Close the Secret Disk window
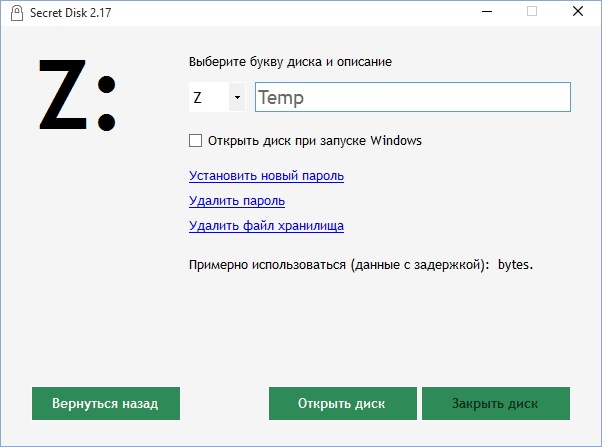Screen dimensions: 602x447 tap(578, 12)
